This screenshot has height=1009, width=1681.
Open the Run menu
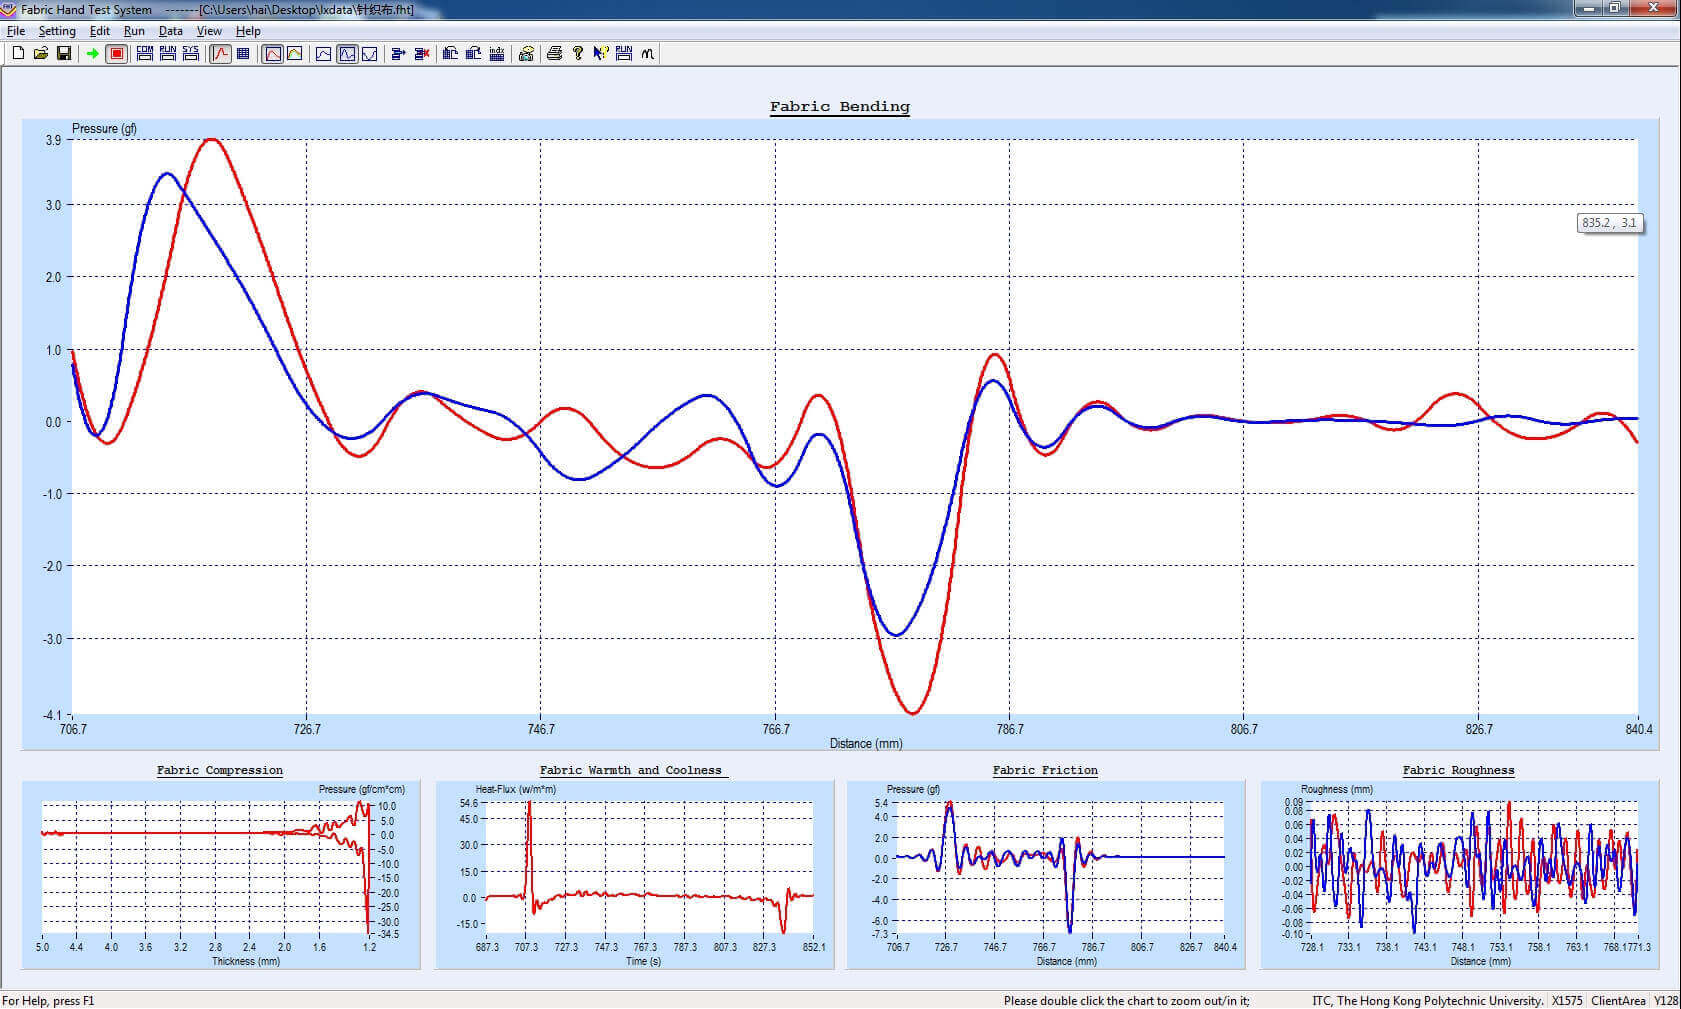coord(134,31)
